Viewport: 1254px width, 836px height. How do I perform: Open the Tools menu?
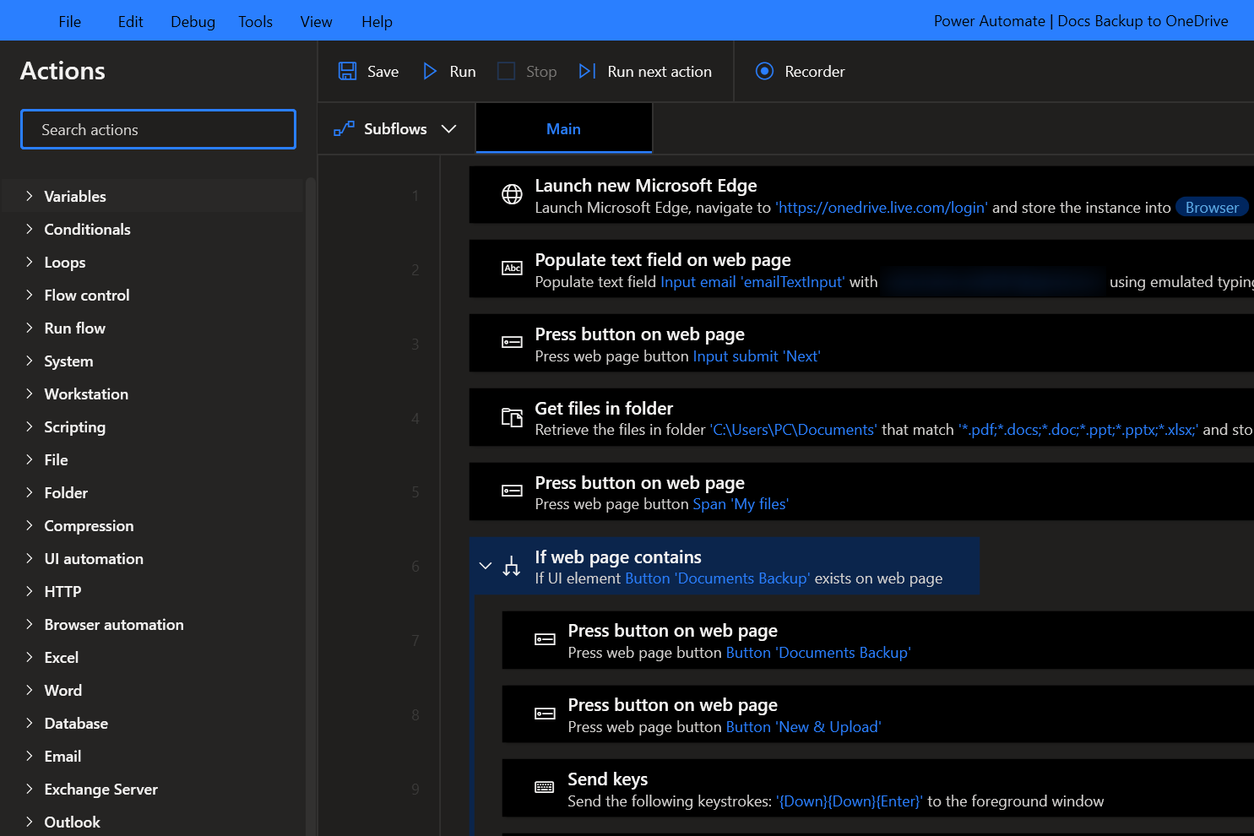pyautogui.click(x=255, y=21)
